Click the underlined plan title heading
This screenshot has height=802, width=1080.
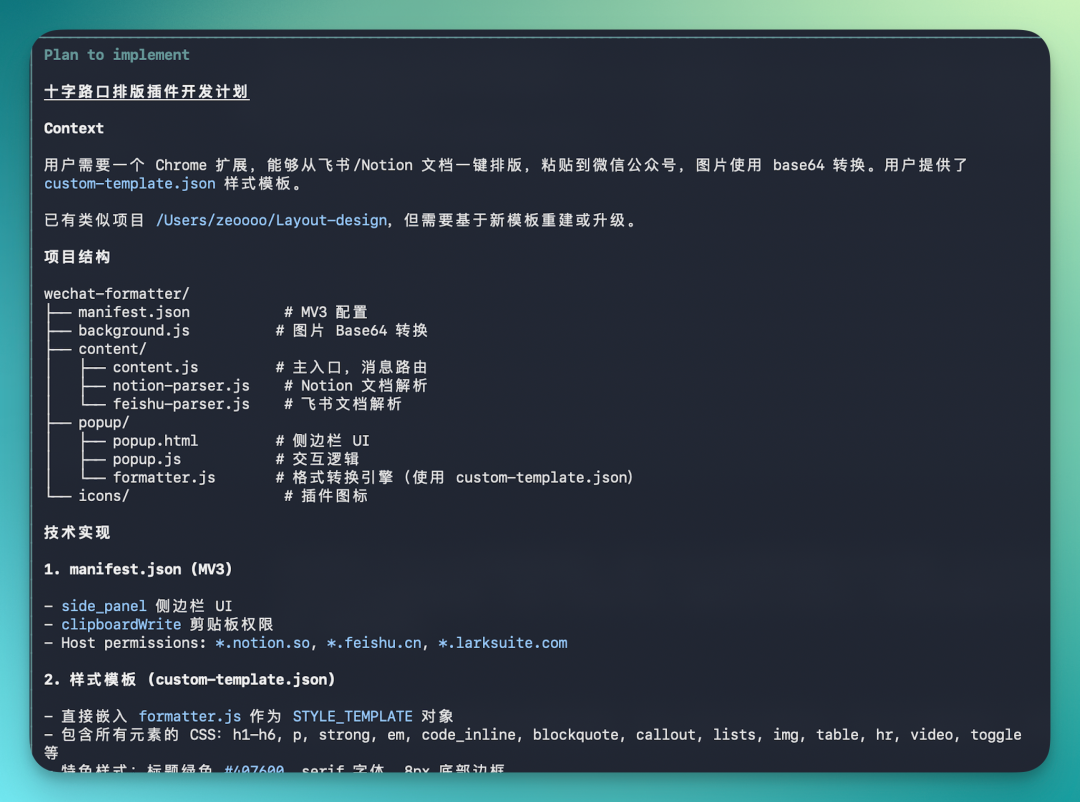tap(147, 92)
